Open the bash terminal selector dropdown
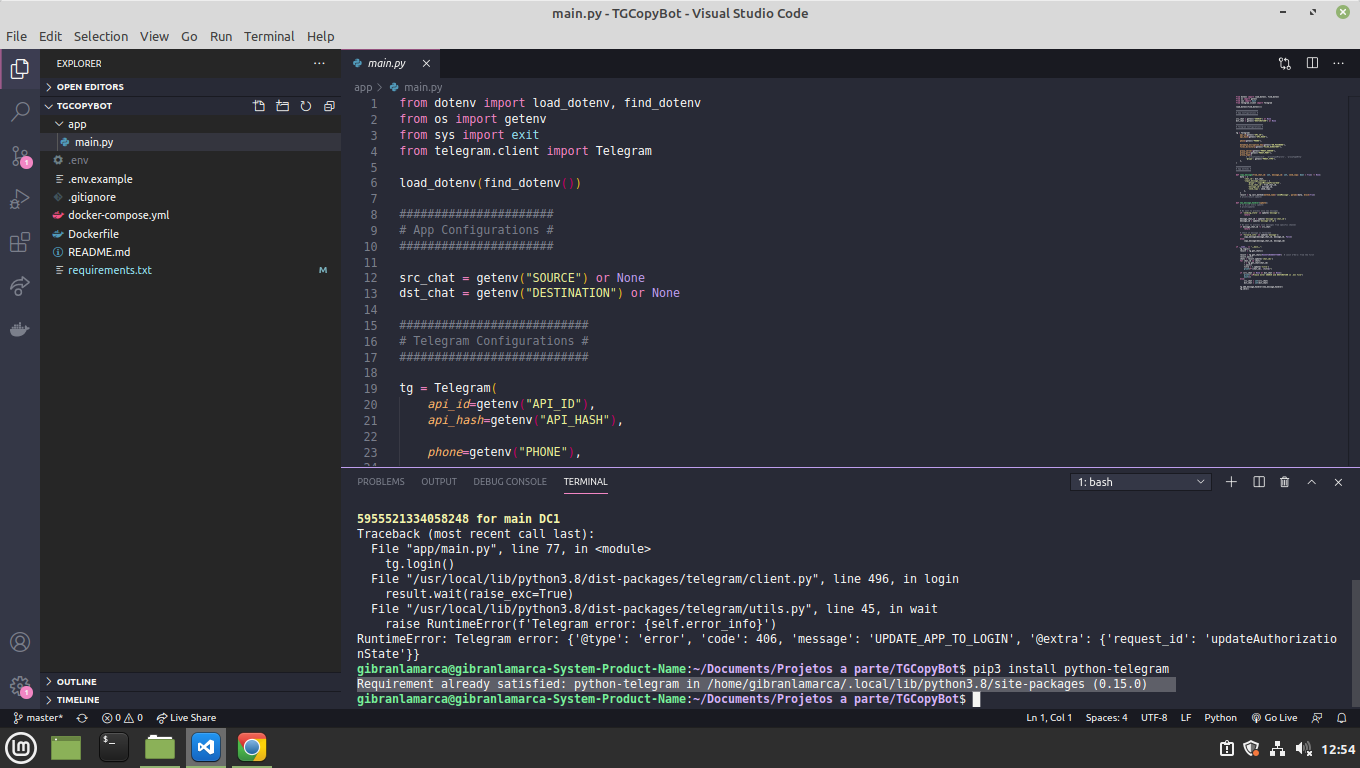This screenshot has height=768, width=1360. coord(1140,481)
